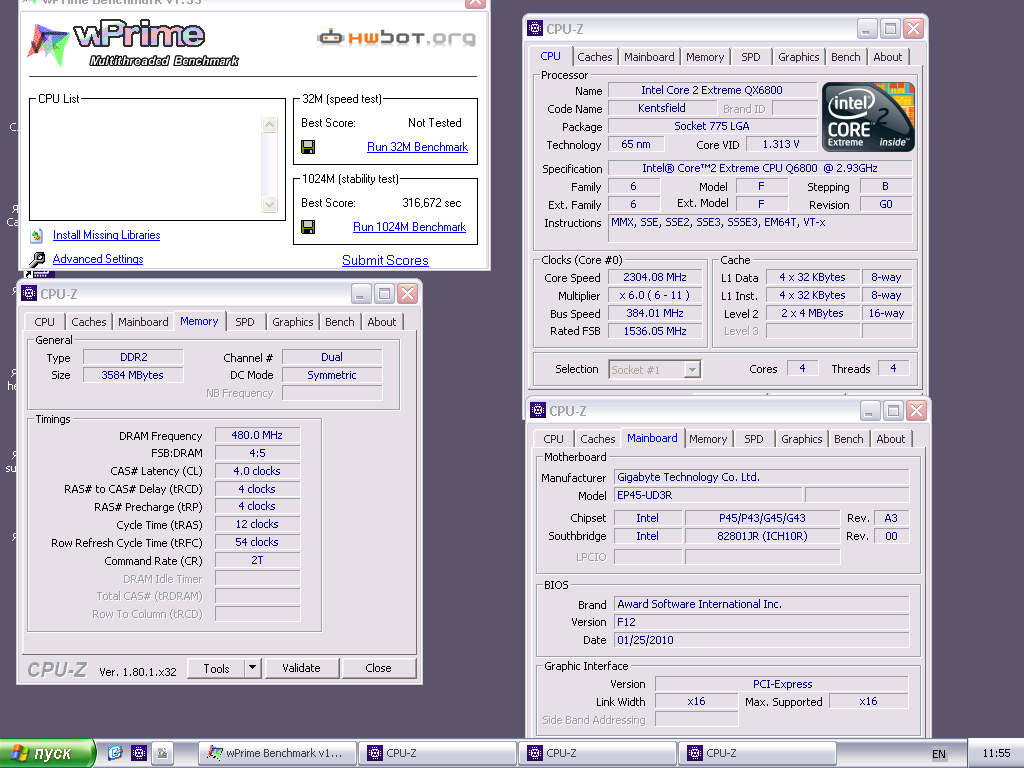The height and width of the screenshot is (768, 1024).
Task: Click Core Speed 2304.08 MHz value
Action: [655, 277]
